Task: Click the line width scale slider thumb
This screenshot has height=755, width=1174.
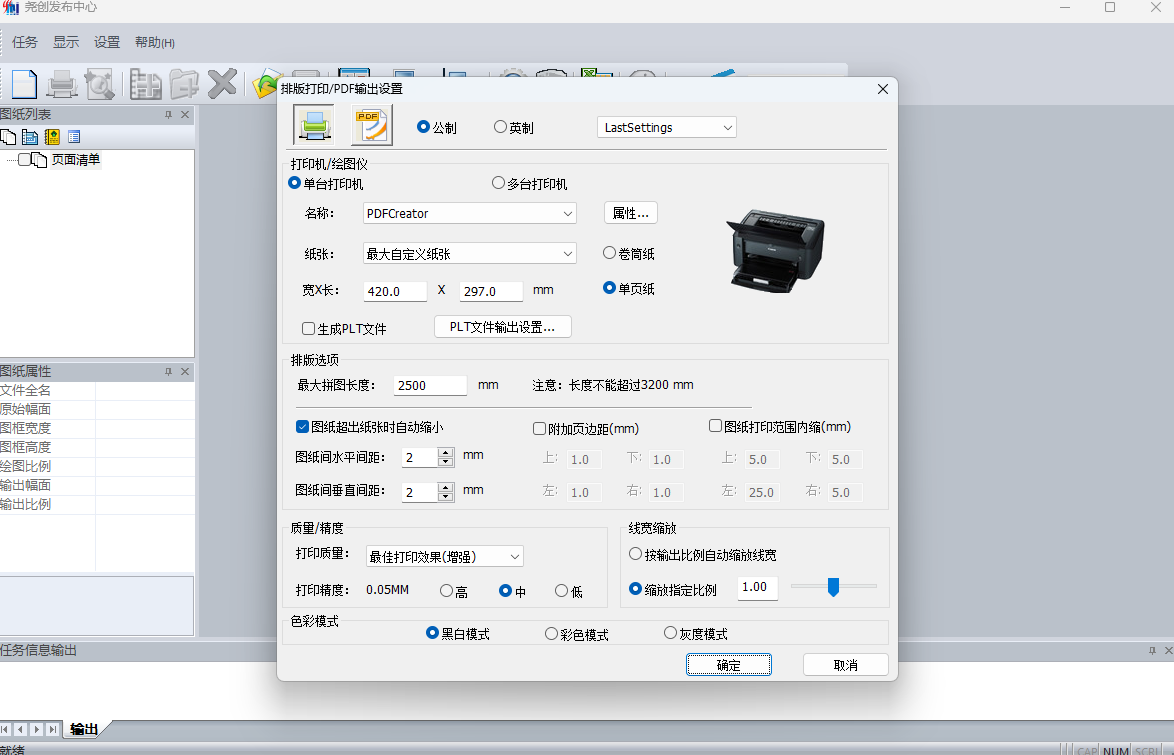Action: click(x=833, y=586)
